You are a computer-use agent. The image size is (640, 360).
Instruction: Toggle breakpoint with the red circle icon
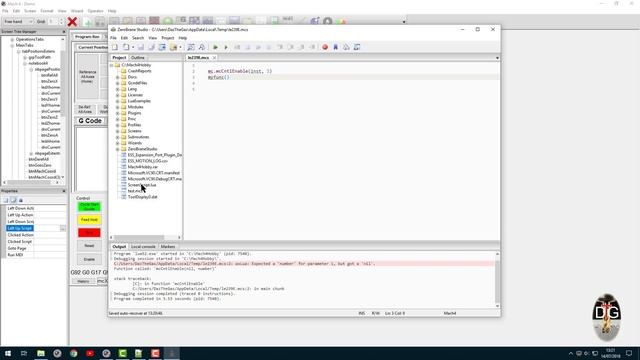(x=325, y=47)
